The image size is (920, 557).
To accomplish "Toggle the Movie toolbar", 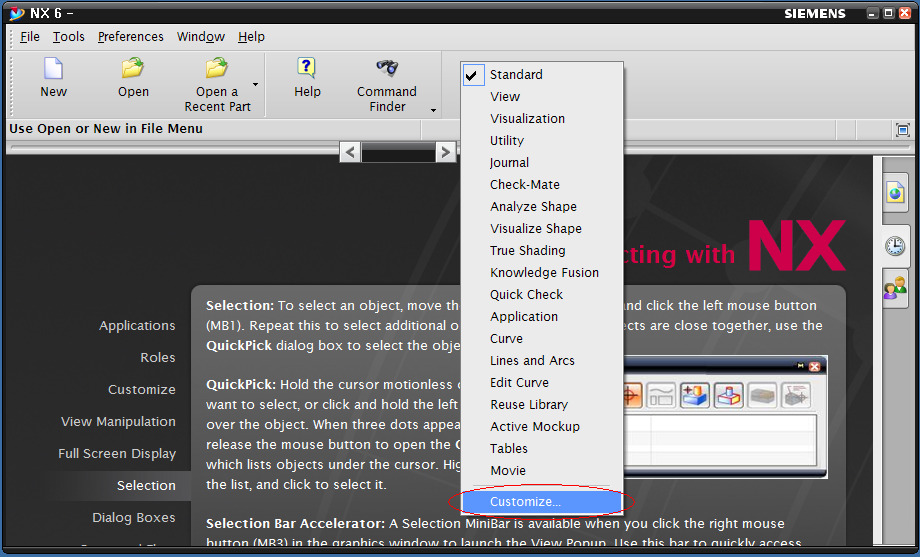I will (542, 471).
